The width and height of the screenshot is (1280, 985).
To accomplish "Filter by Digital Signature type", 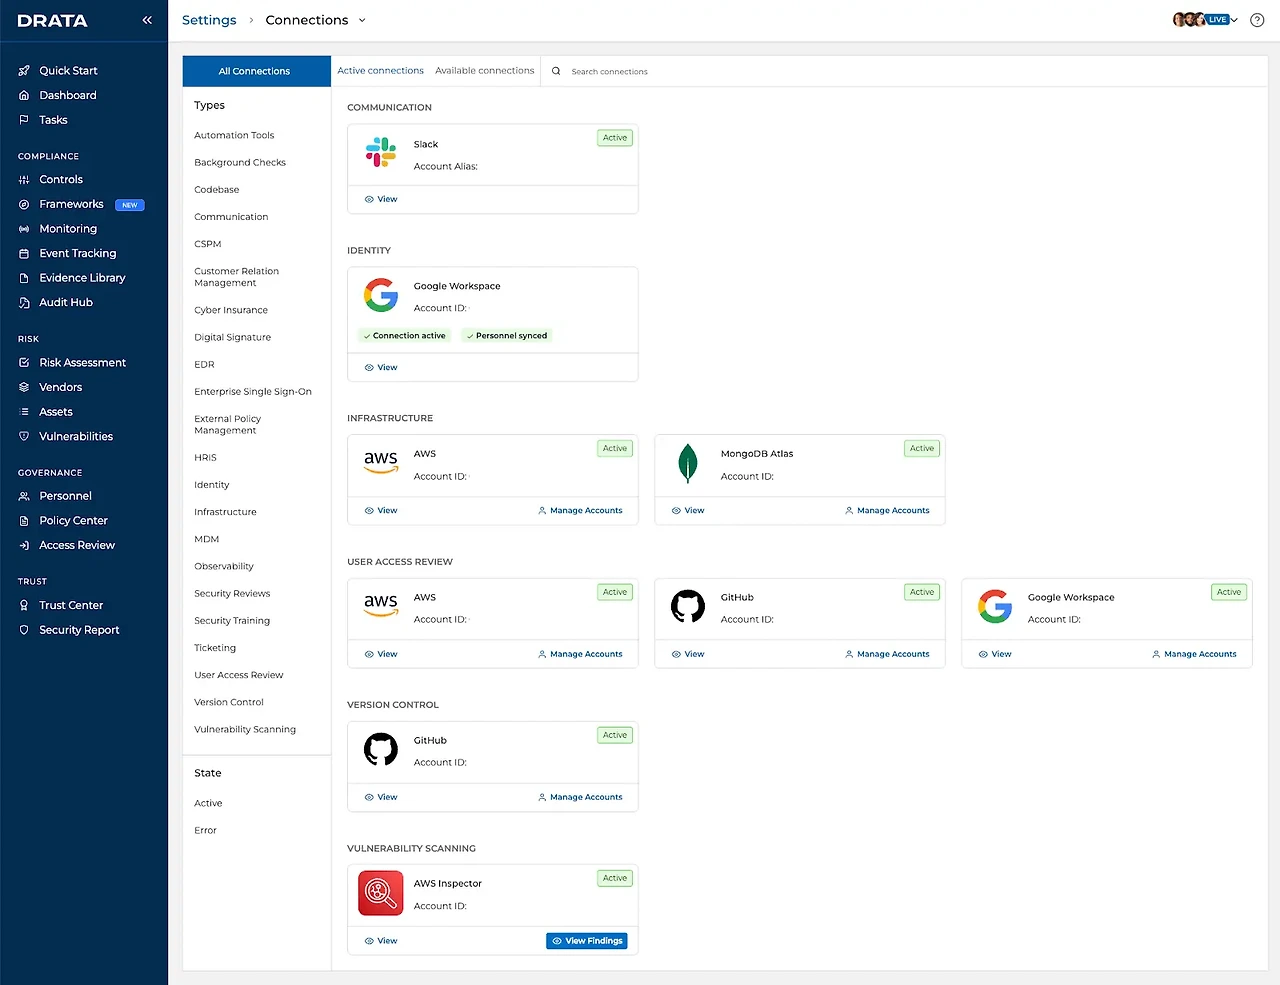I will point(233,338).
